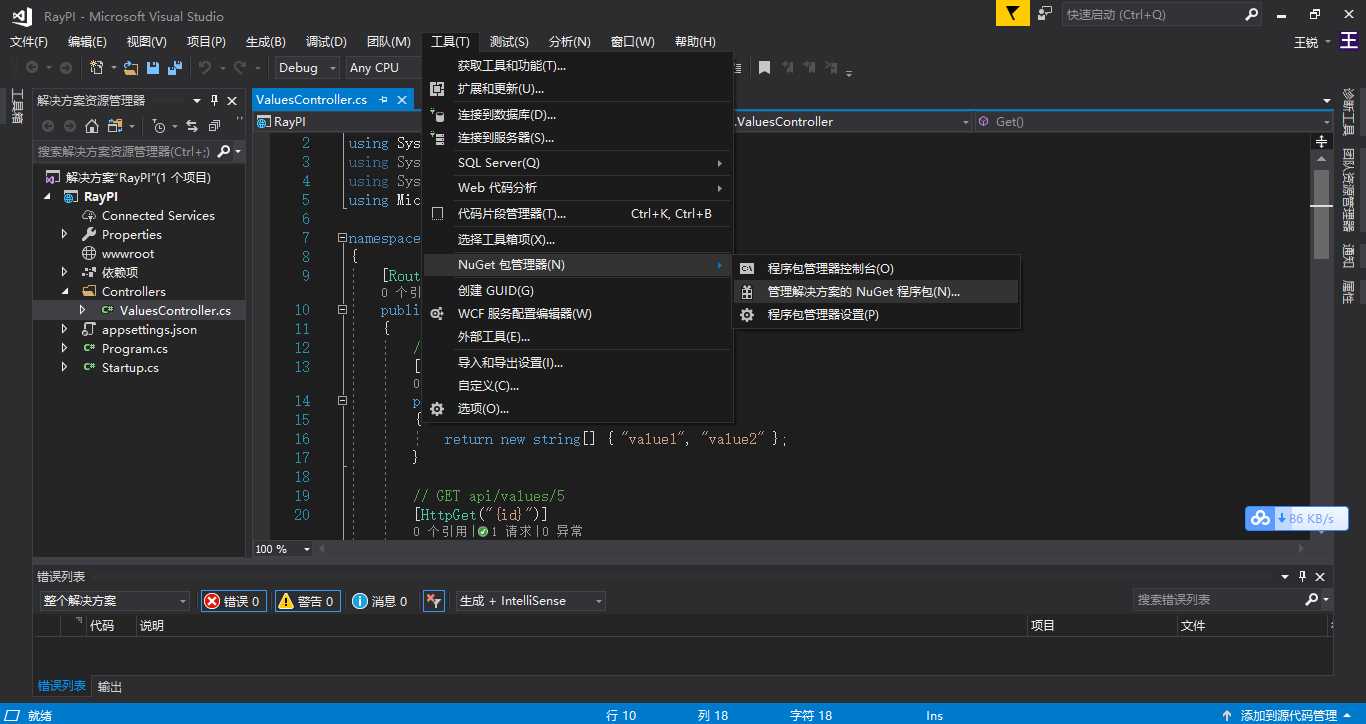Click the send feedback icon
The image size is (1366, 724).
tap(1045, 14)
